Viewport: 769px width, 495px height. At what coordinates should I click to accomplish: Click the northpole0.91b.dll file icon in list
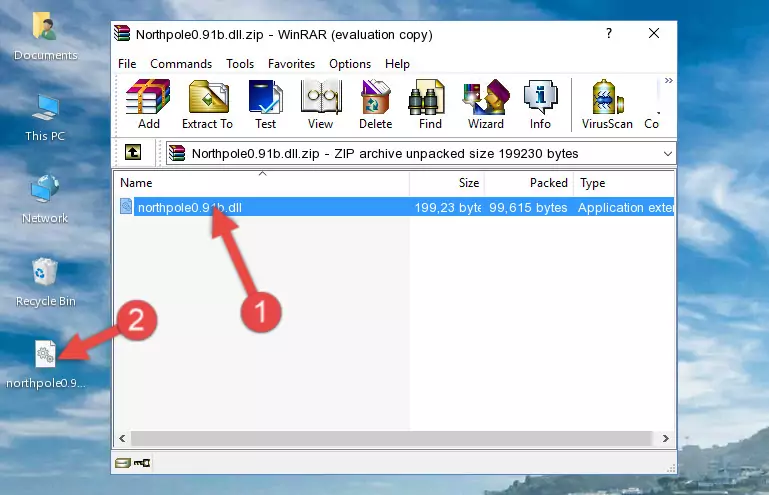pos(126,207)
